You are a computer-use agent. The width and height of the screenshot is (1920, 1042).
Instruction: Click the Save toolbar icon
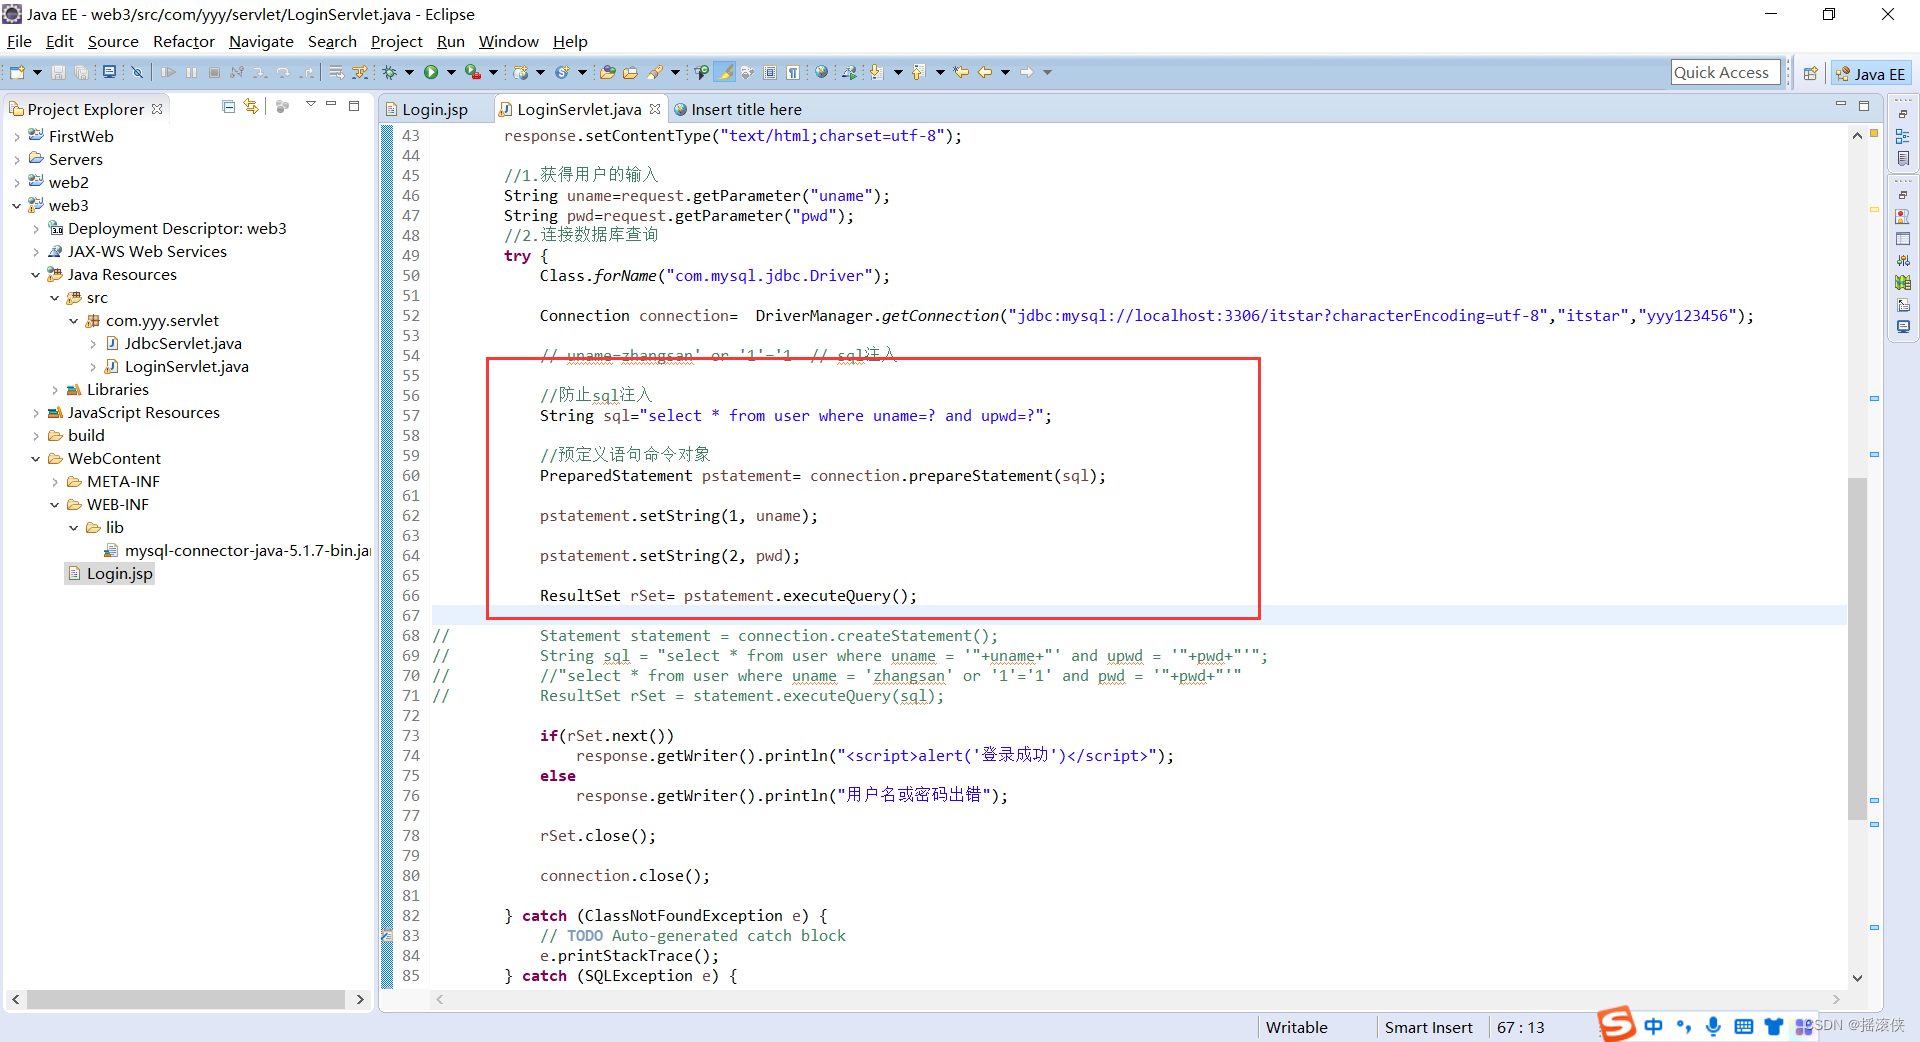click(x=58, y=72)
